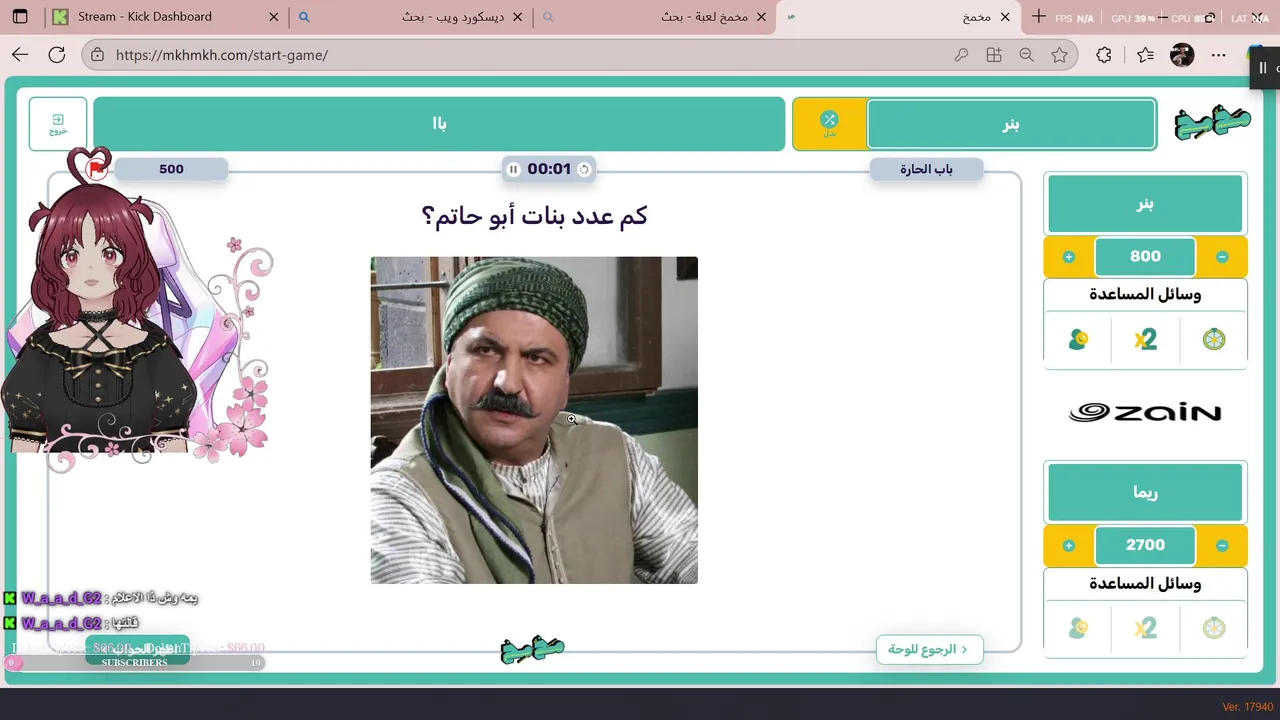Viewport: 1280px width, 720px height.
Task: Close the active مخمخ tab
Action: [x=1006, y=17]
